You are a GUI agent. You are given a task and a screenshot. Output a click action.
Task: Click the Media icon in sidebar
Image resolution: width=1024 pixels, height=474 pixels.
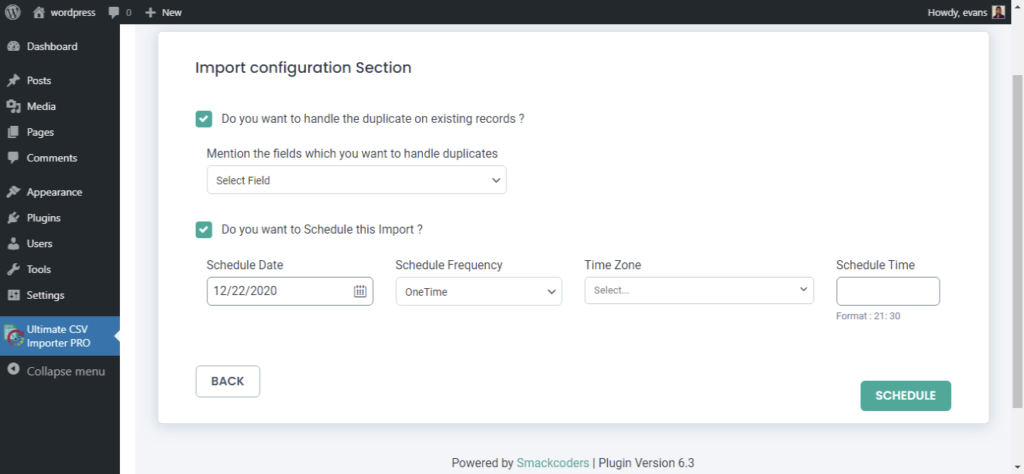13,106
